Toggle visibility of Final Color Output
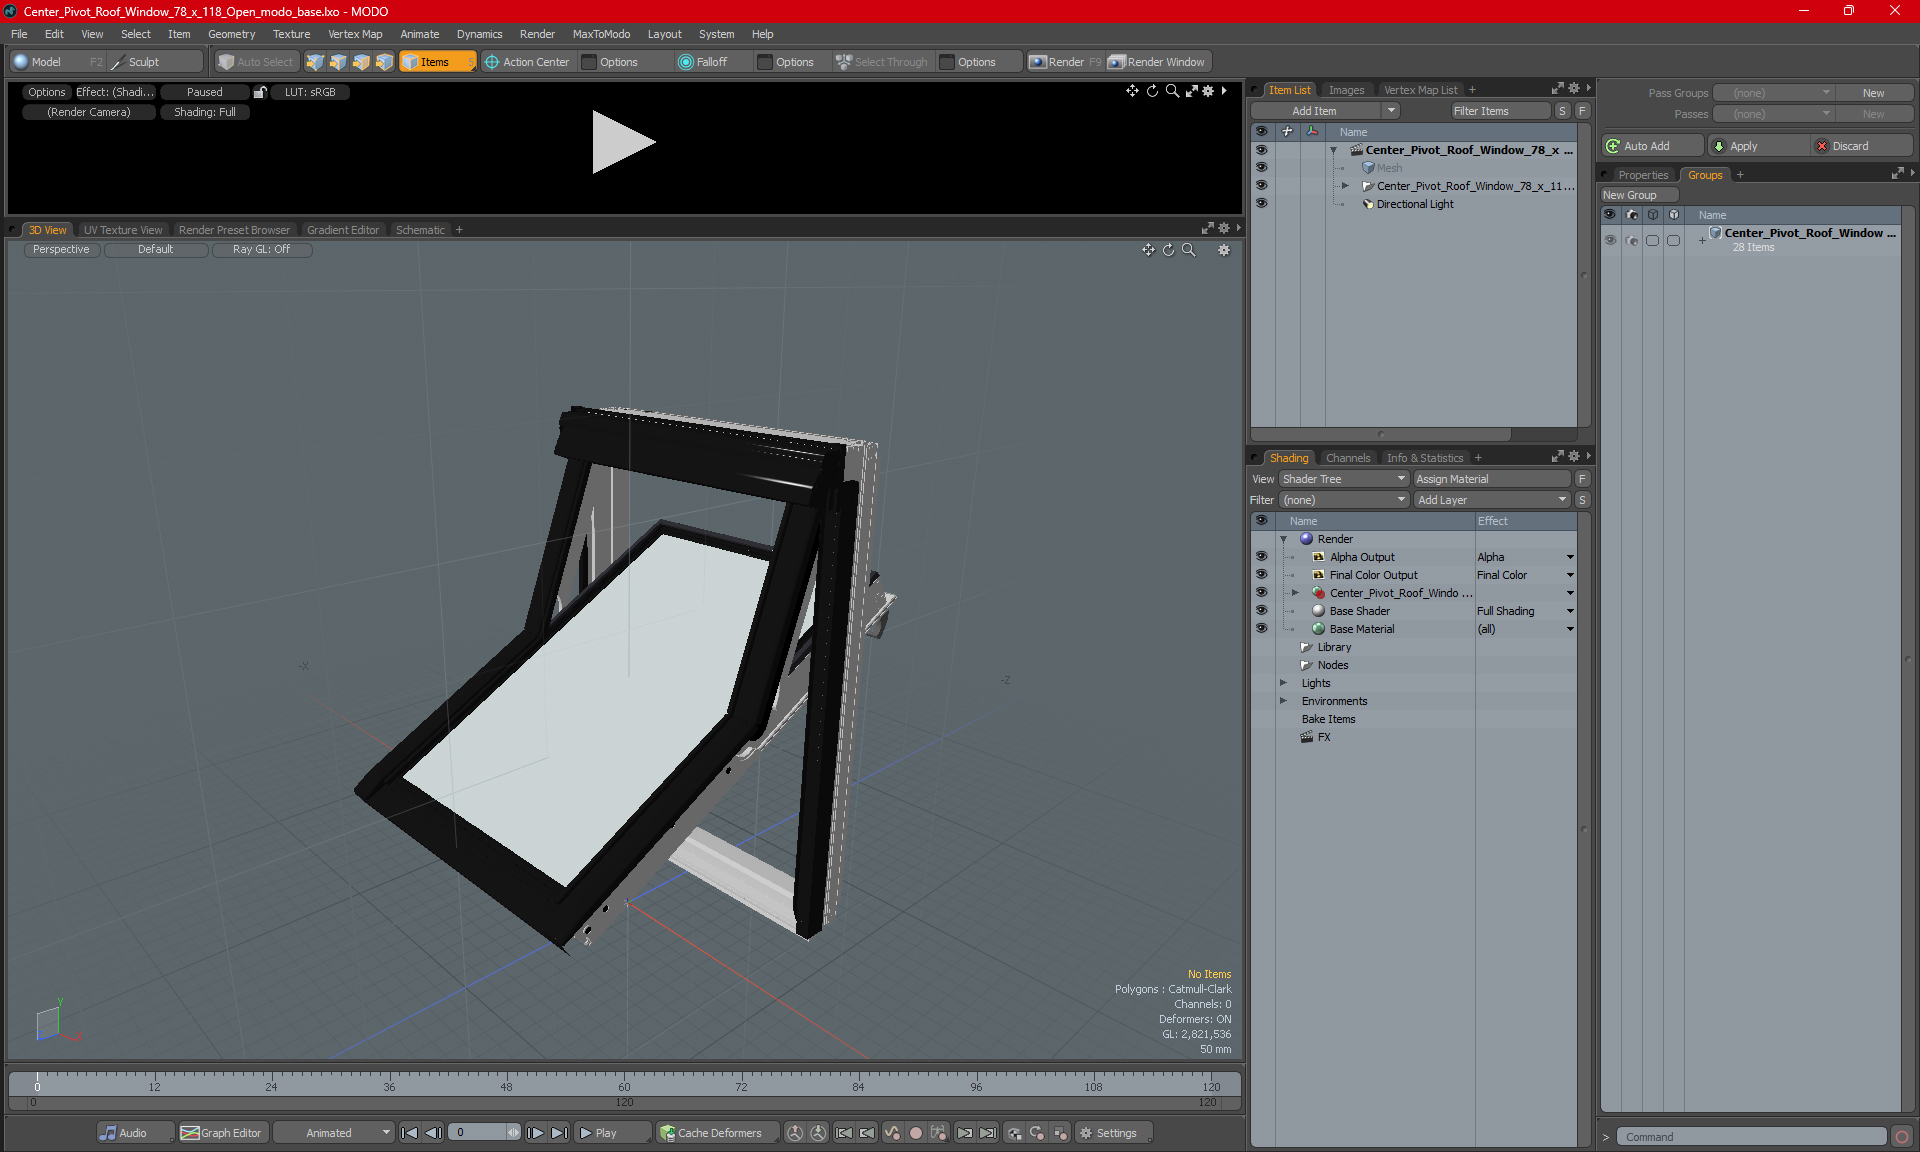1920x1152 pixels. [1261, 574]
